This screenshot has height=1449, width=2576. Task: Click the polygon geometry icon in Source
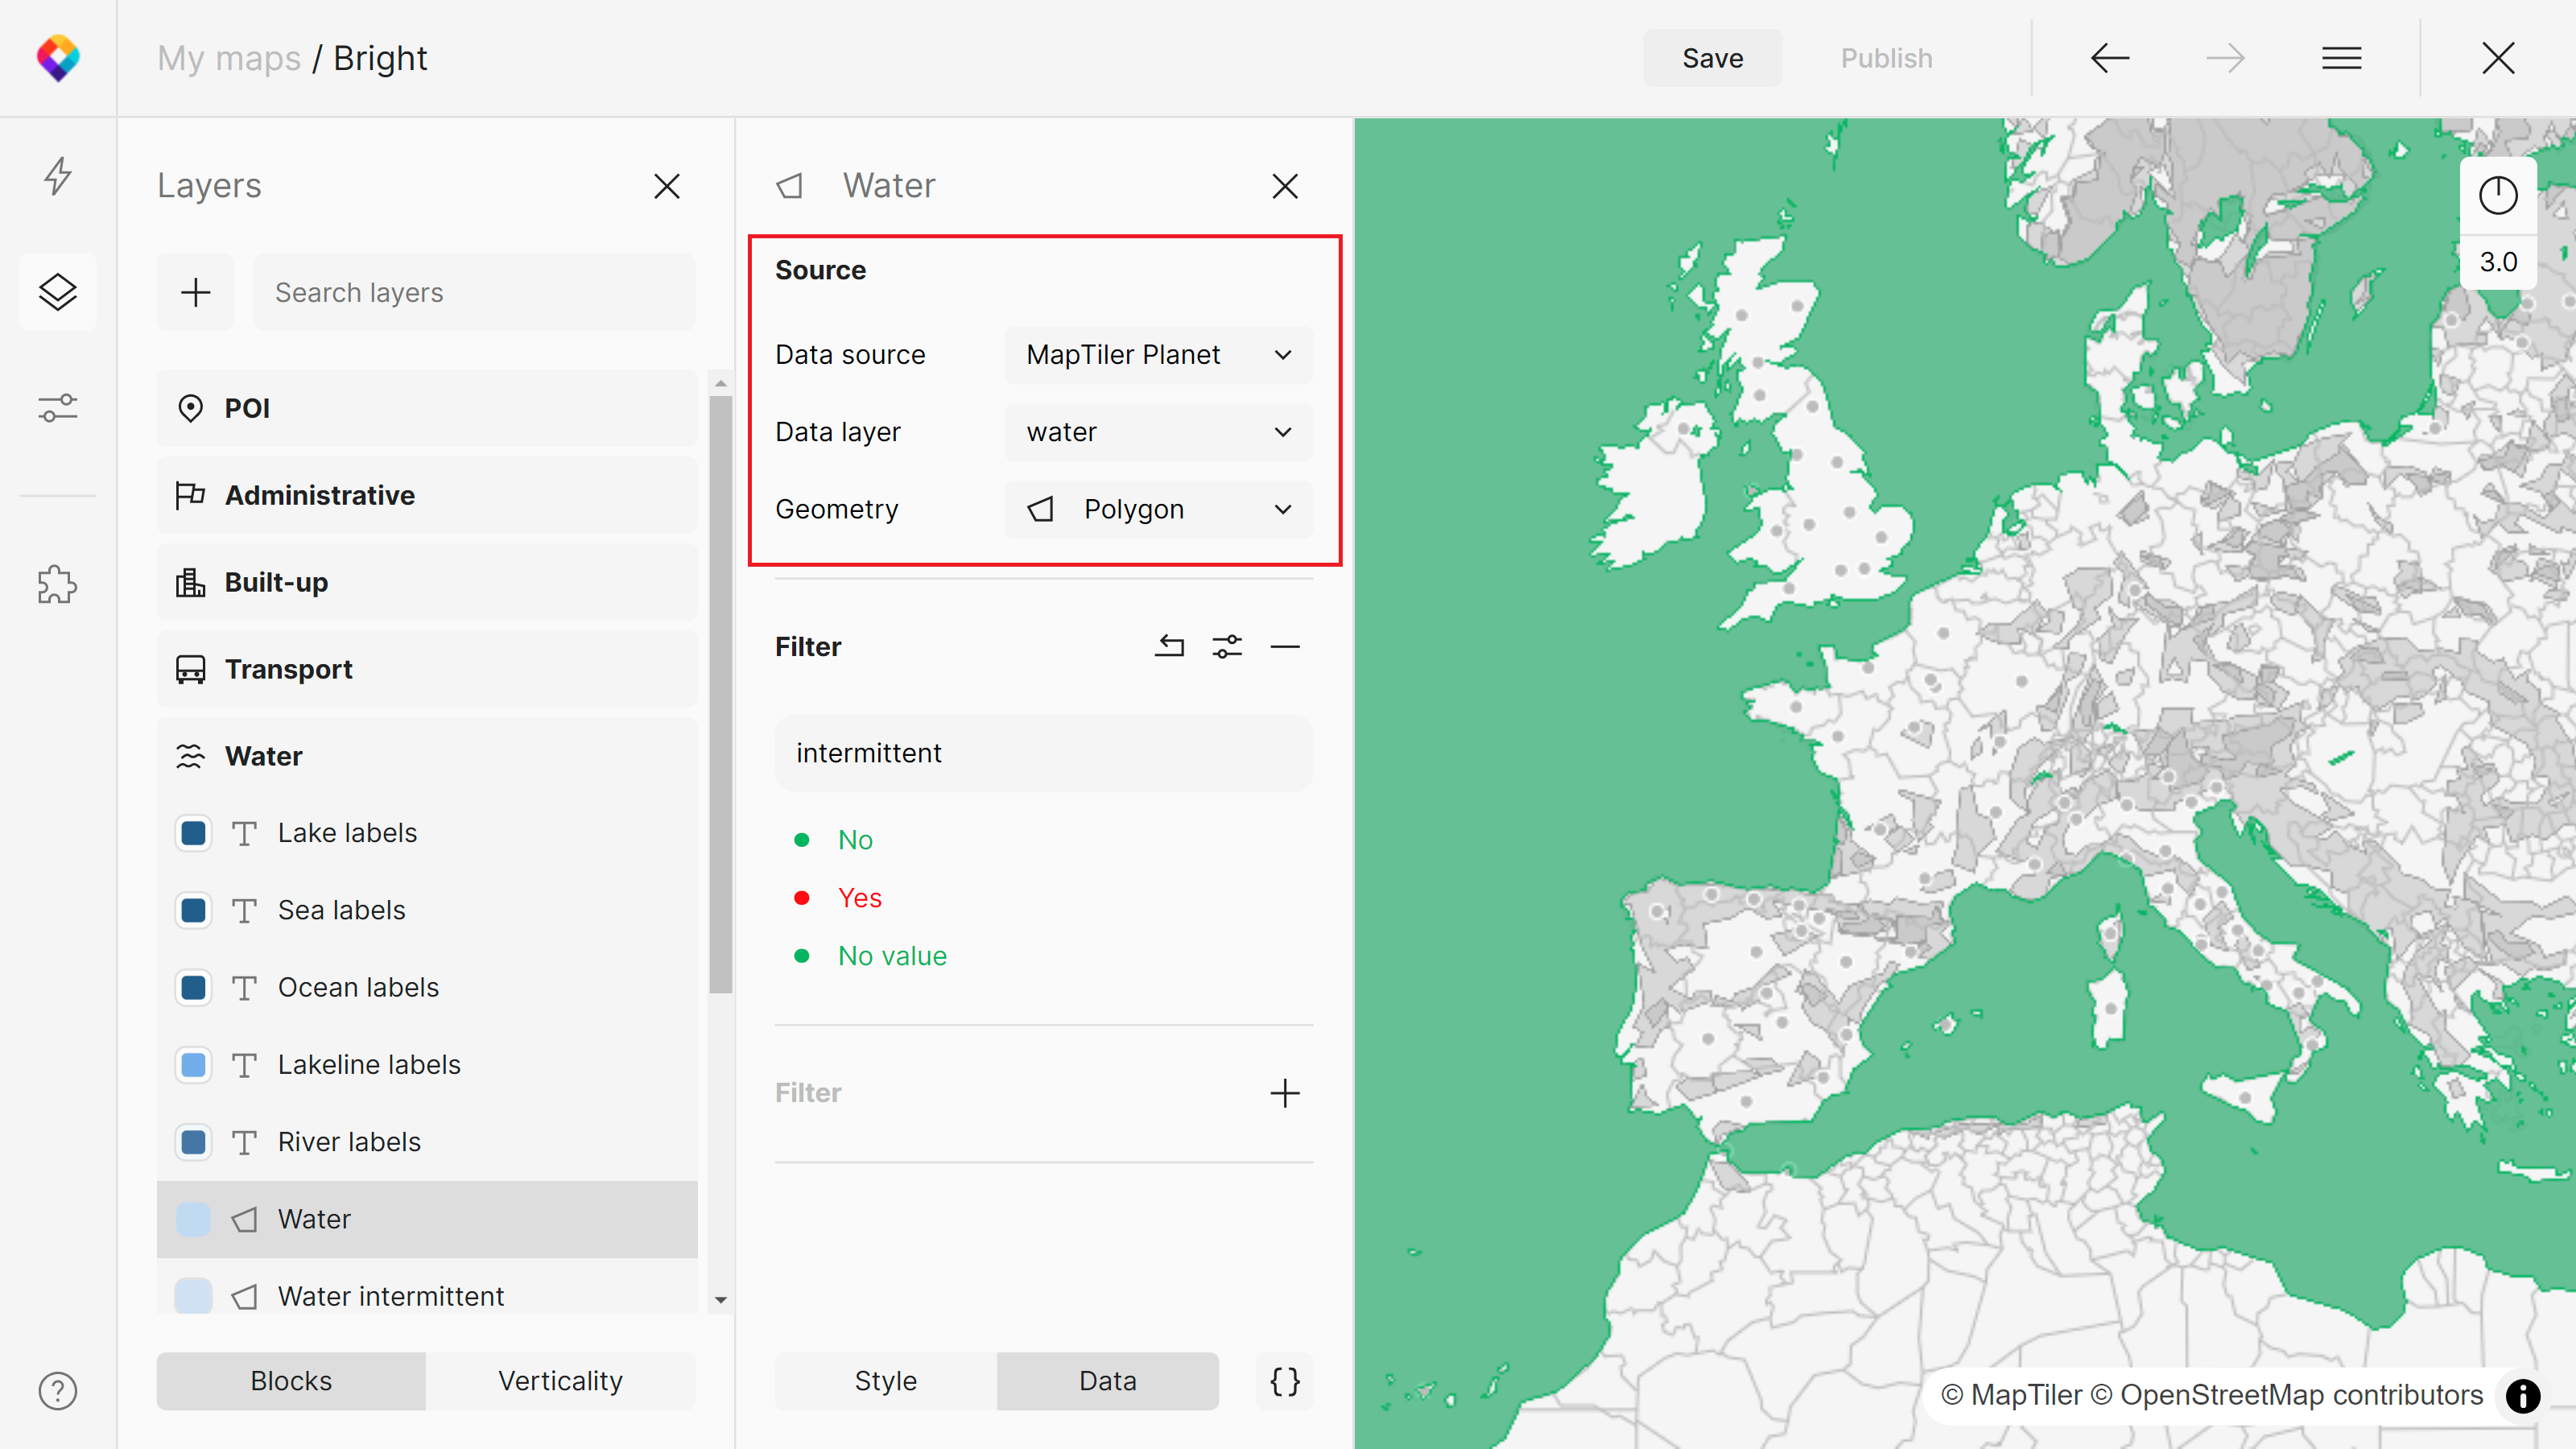1042,510
